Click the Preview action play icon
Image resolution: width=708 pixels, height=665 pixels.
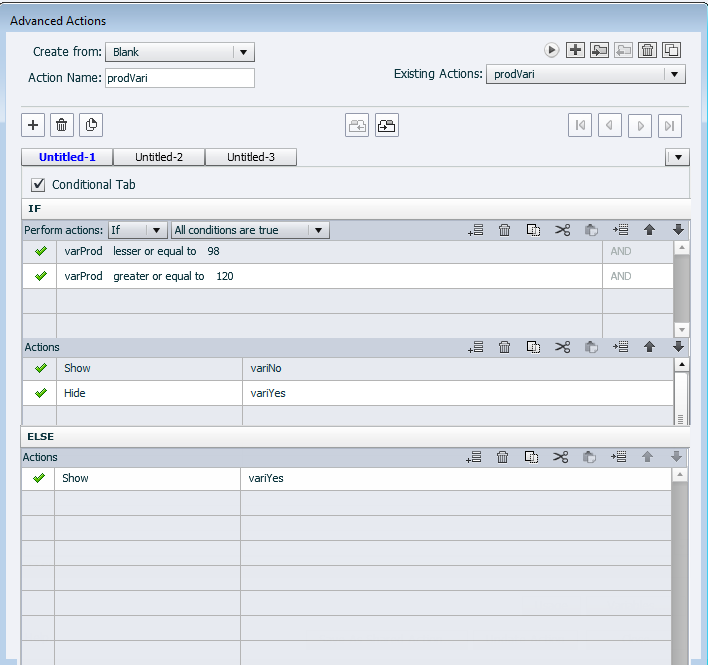pos(551,50)
